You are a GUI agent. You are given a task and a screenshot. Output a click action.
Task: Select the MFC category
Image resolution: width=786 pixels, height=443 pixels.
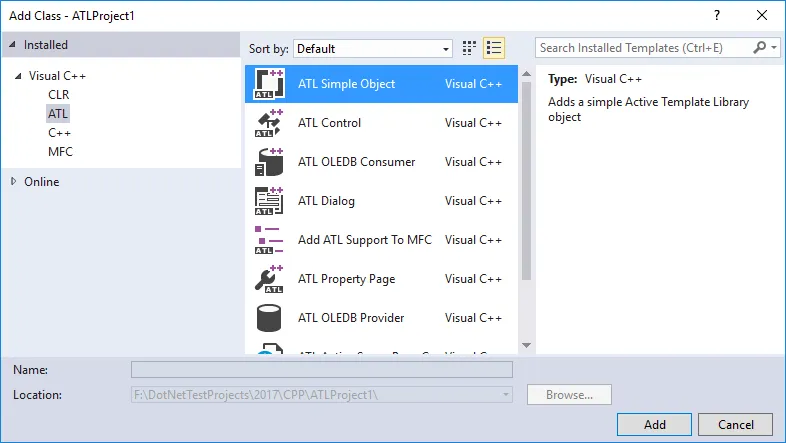[60, 152]
